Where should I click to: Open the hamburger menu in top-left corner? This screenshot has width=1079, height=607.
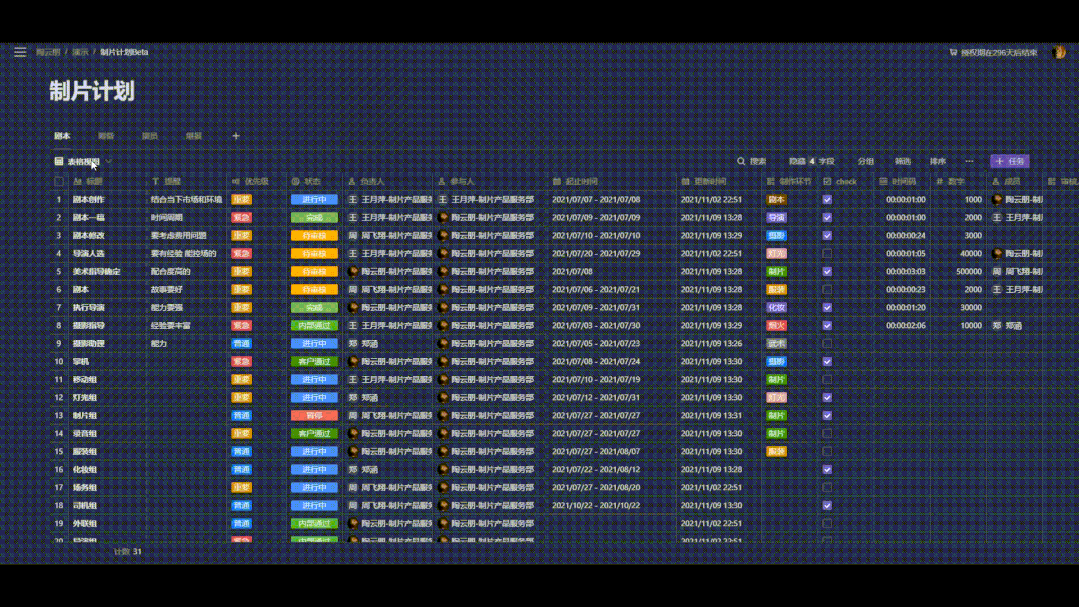pyautogui.click(x=20, y=52)
